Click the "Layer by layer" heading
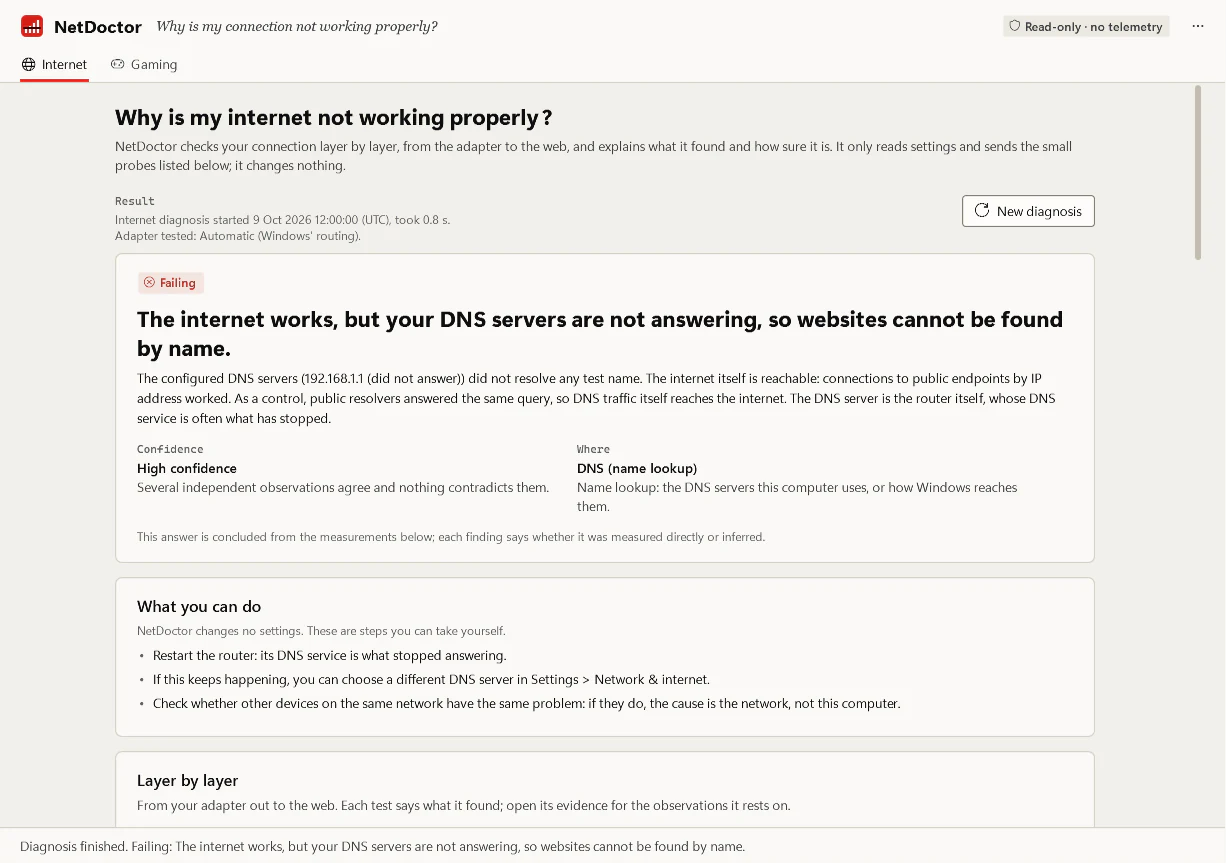 [187, 781]
